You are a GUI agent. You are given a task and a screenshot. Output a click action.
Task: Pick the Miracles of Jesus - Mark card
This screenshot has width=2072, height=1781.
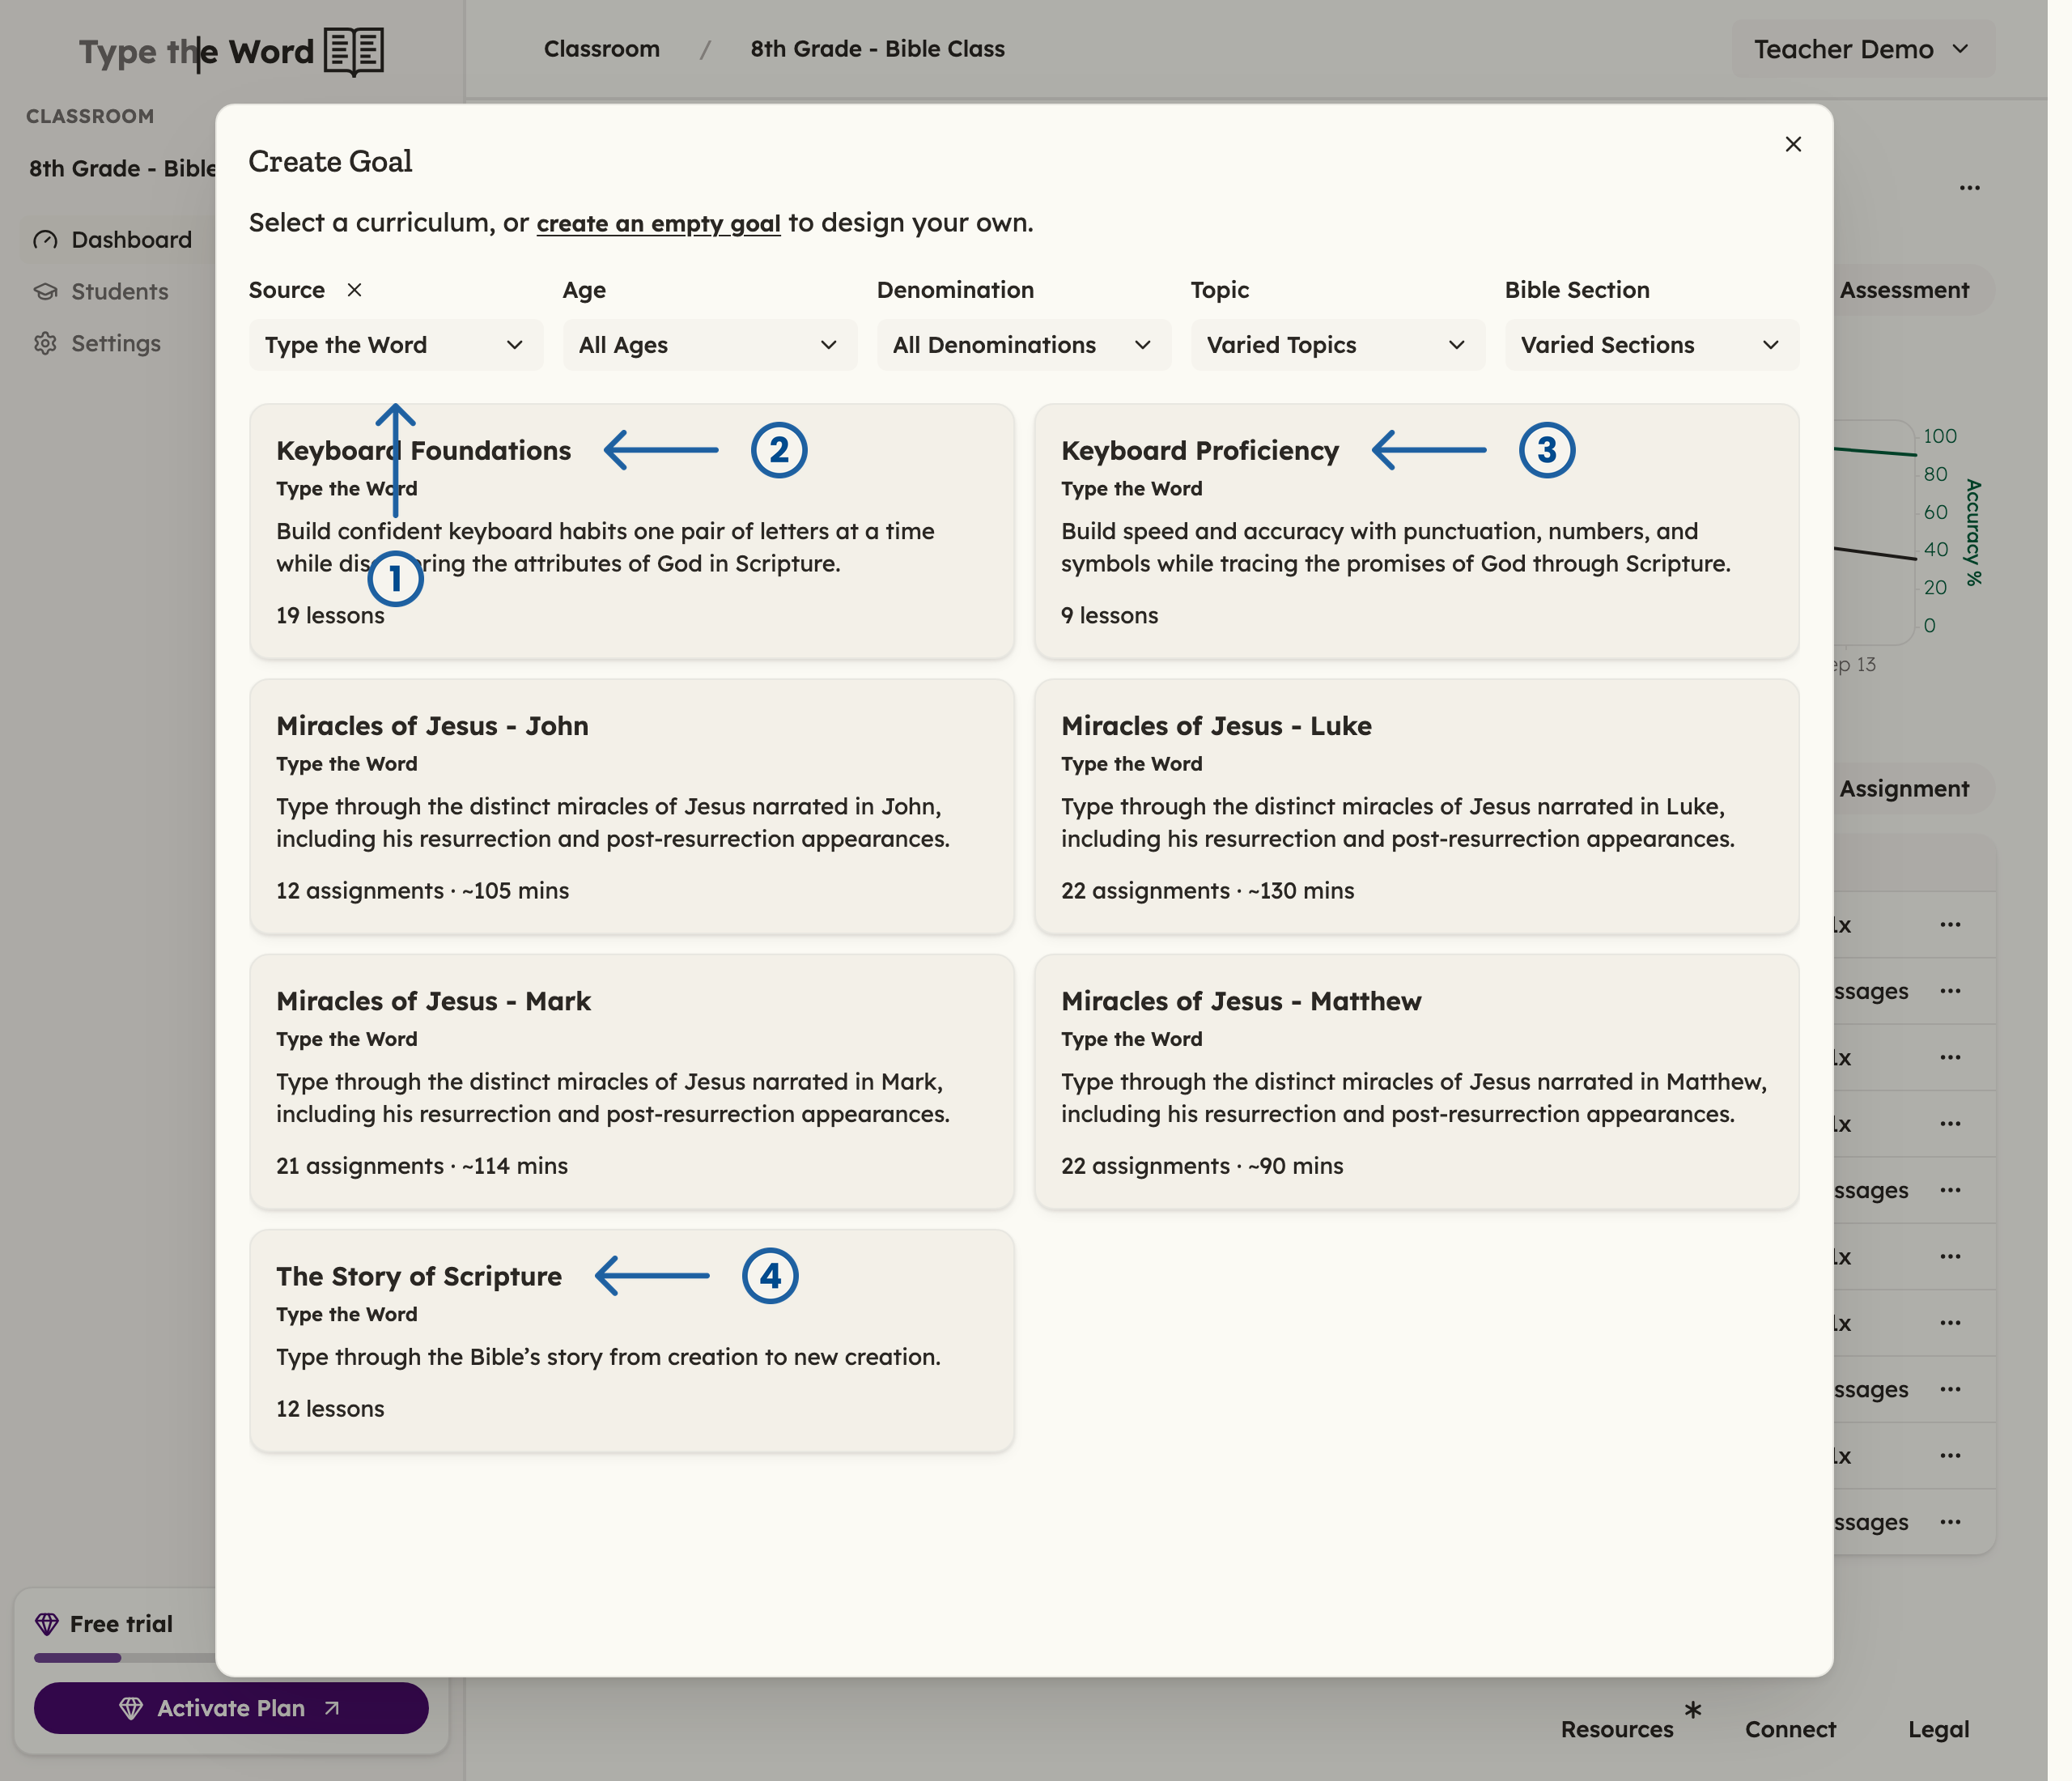[x=632, y=1081]
